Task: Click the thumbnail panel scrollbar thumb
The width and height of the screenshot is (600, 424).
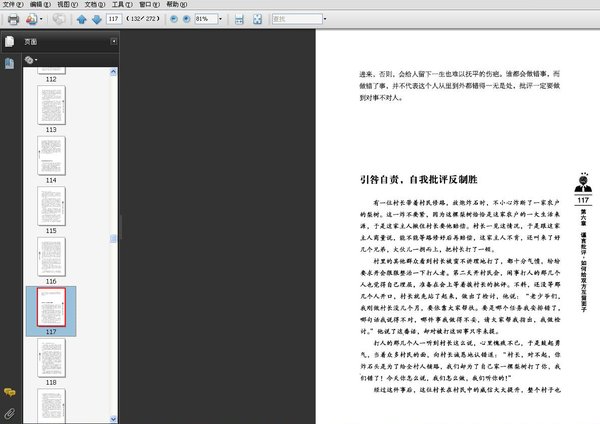Action: point(113,238)
